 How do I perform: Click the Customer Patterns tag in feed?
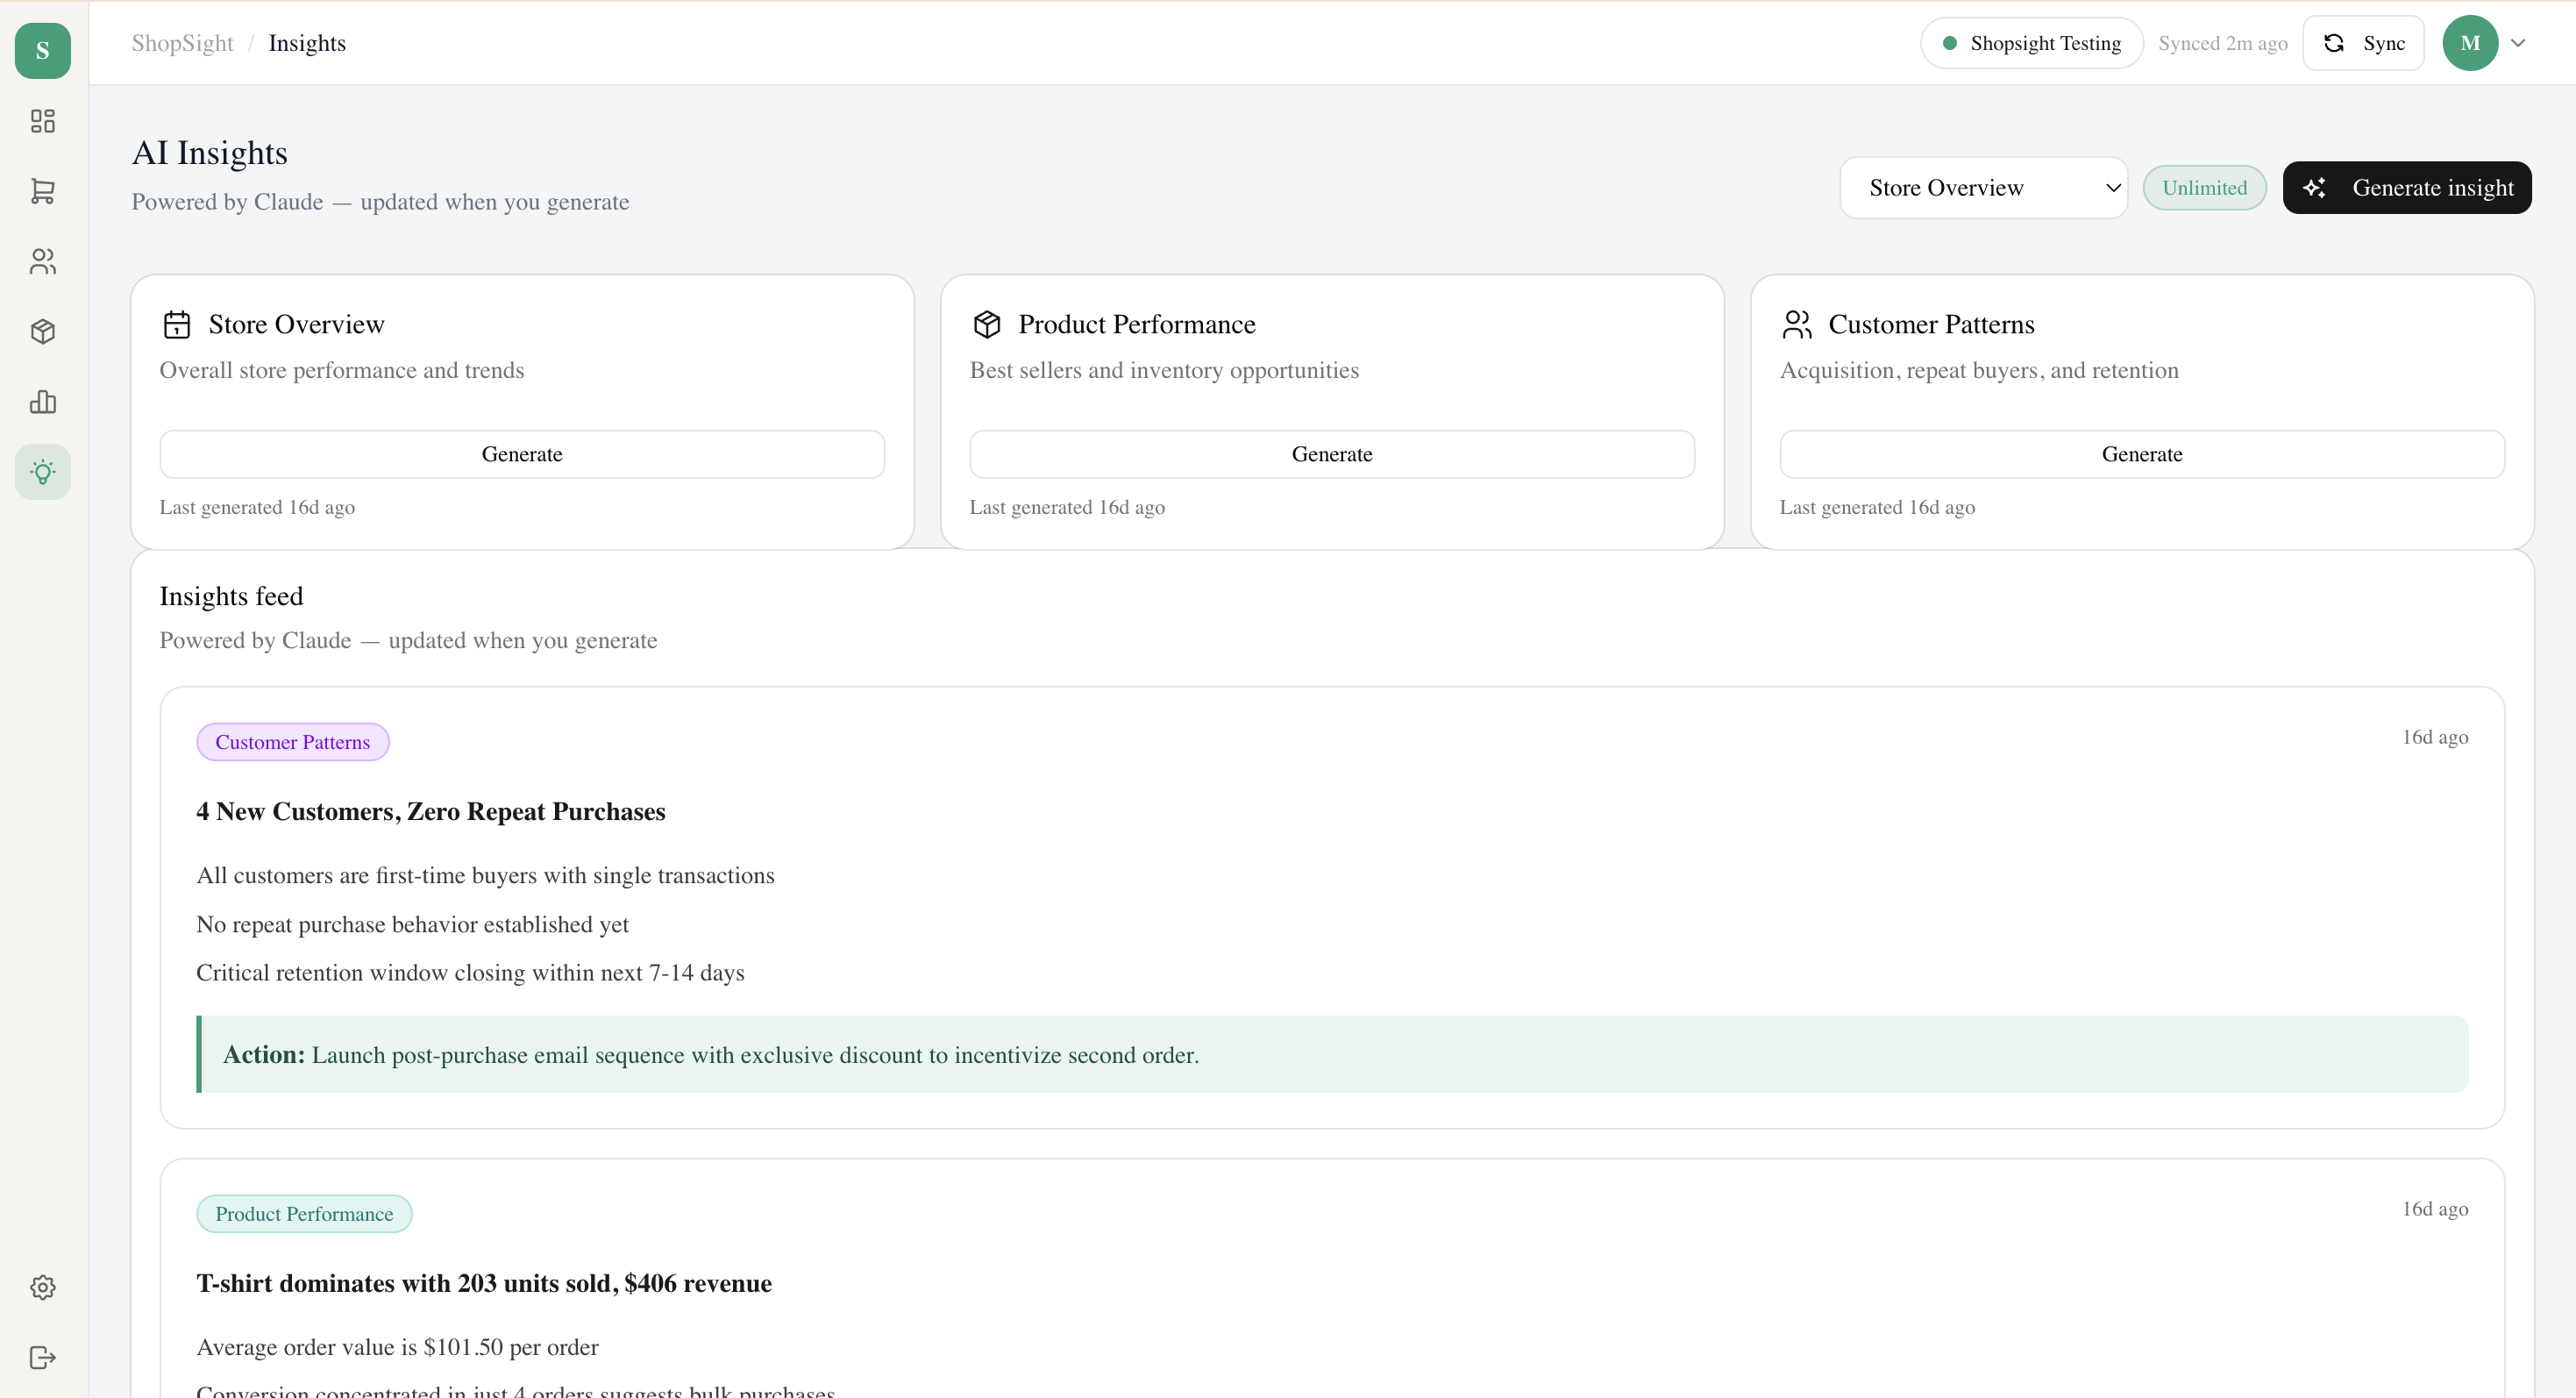[292, 742]
